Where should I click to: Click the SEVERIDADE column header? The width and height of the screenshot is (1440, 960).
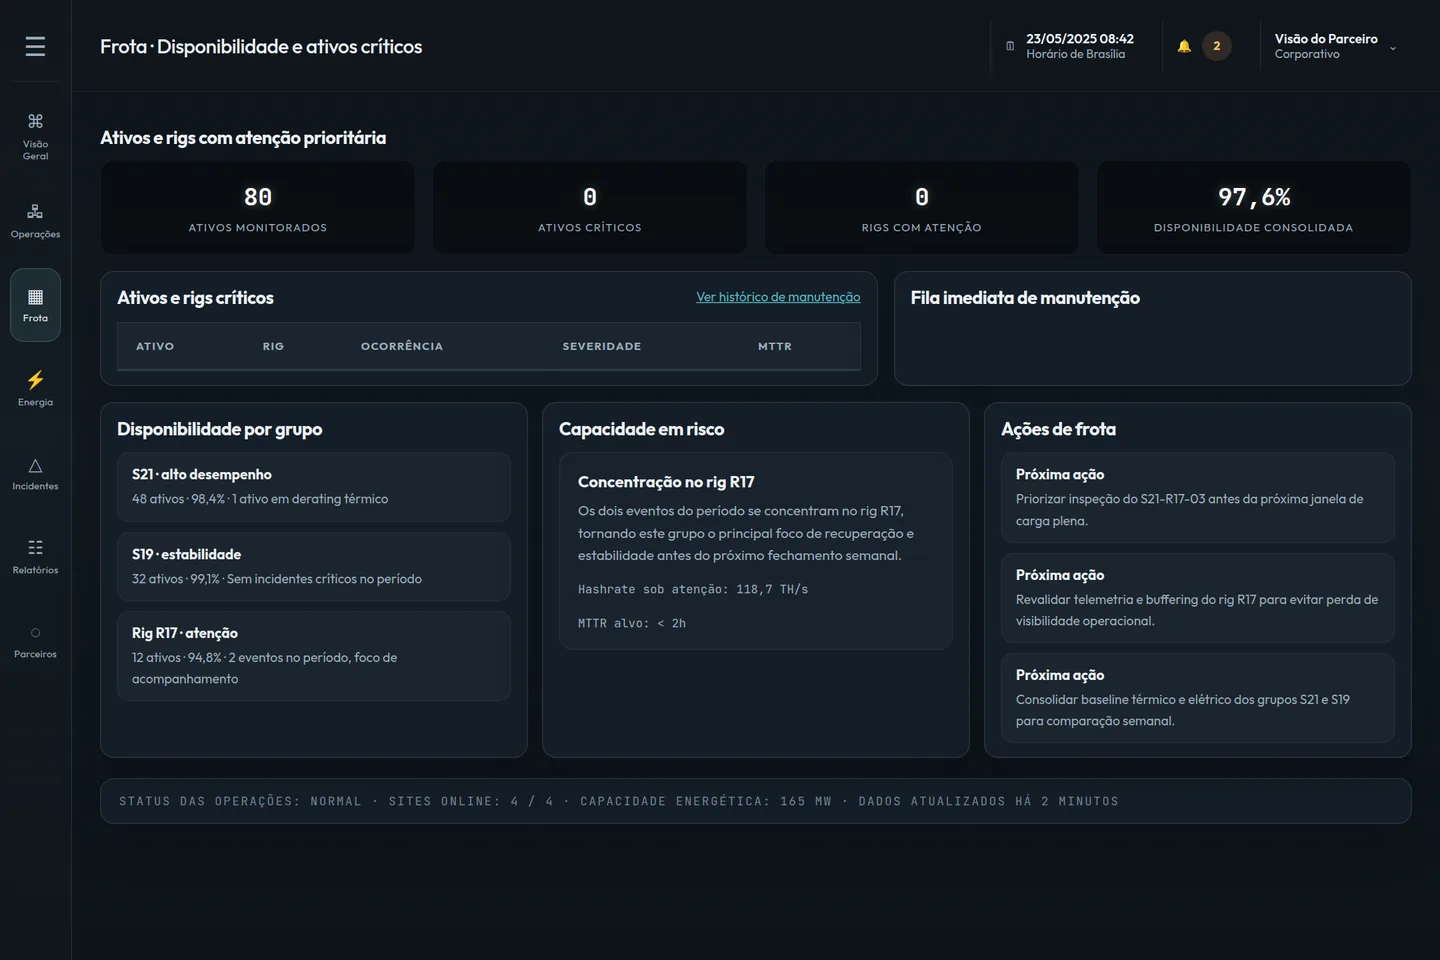[602, 346]
